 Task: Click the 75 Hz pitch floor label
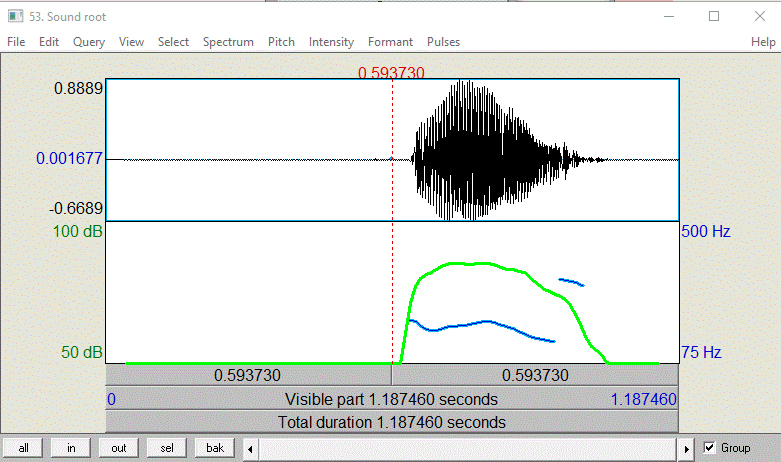coord(701,352)
